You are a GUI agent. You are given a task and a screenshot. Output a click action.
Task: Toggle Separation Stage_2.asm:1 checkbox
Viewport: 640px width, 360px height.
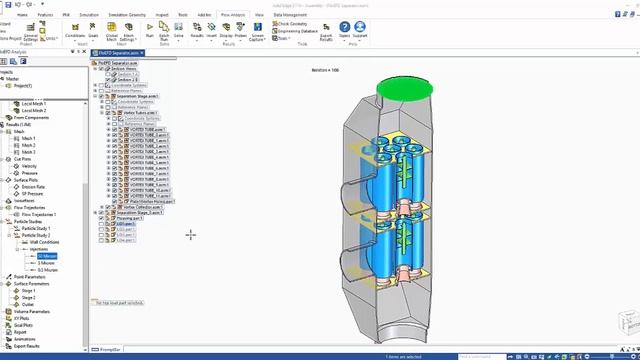click(101, 213)
